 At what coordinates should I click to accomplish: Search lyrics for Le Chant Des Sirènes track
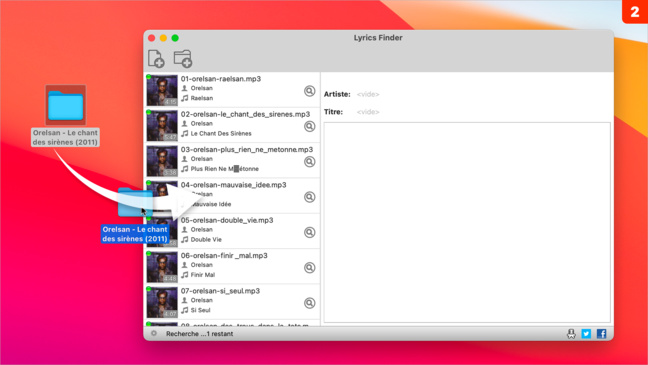click(x=310, y=126)
